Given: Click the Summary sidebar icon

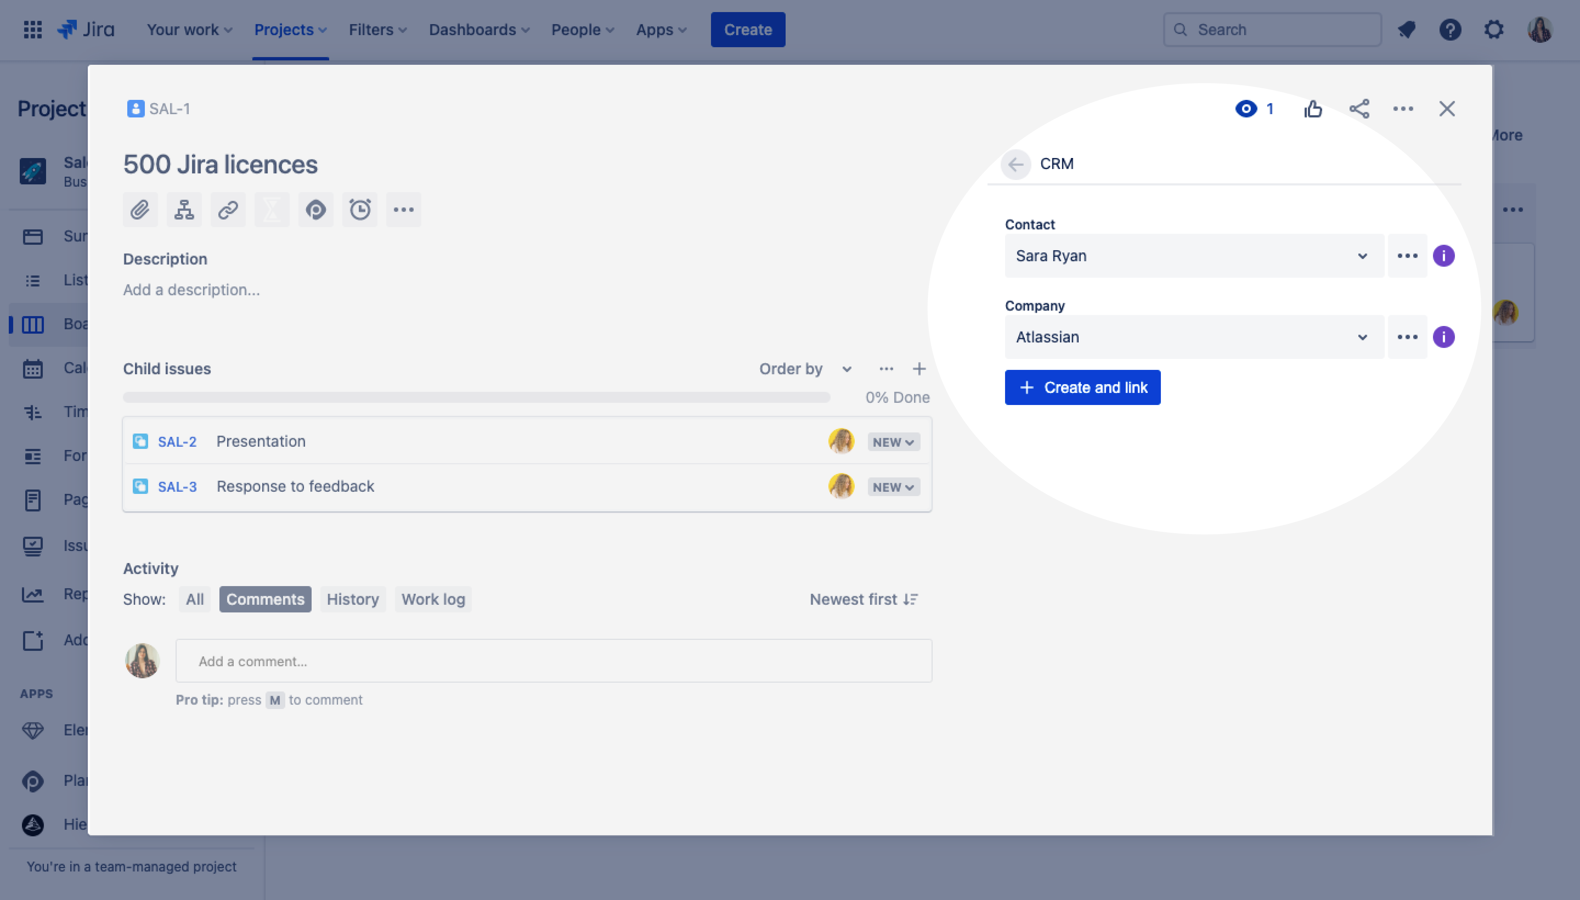Looking at the screenshot, I should (x=33, y=237).
